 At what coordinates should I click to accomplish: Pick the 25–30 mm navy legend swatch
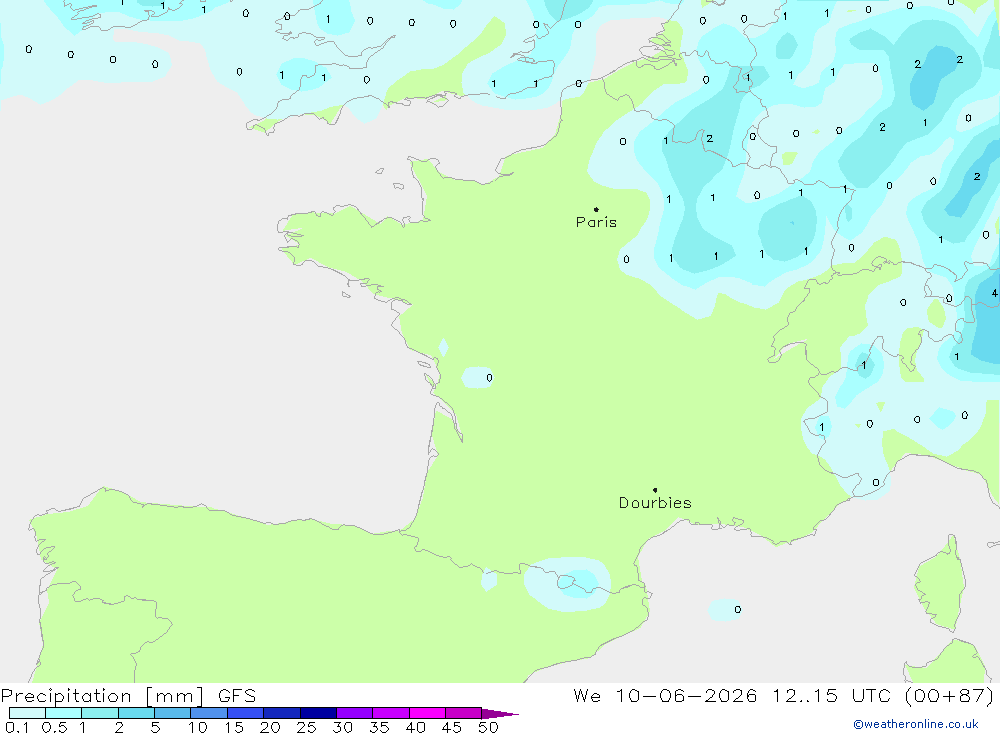point(318,713)
